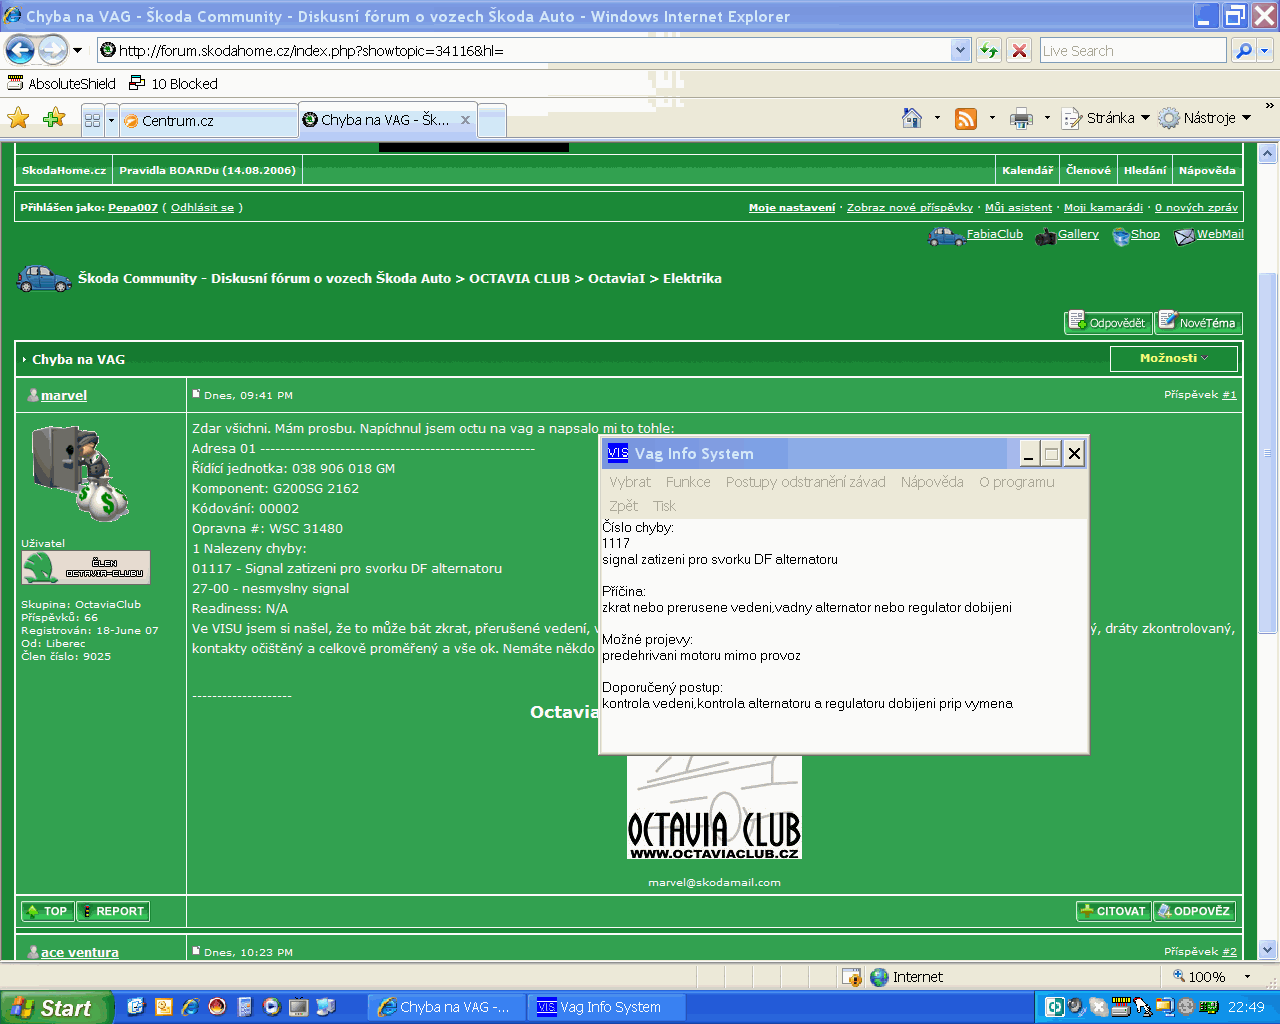The height and width of the screenshot is (1024, 1280).
Task: Click the media player quick launch icon
Action: [x=271, y=1007]
